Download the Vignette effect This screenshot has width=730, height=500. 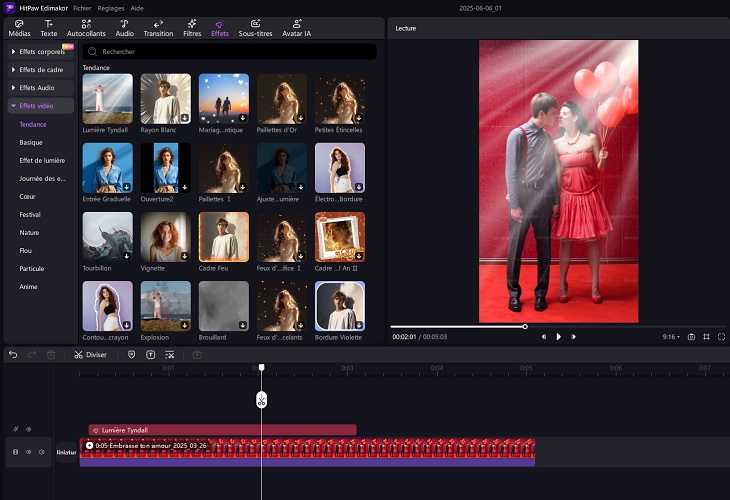(185, 256)
